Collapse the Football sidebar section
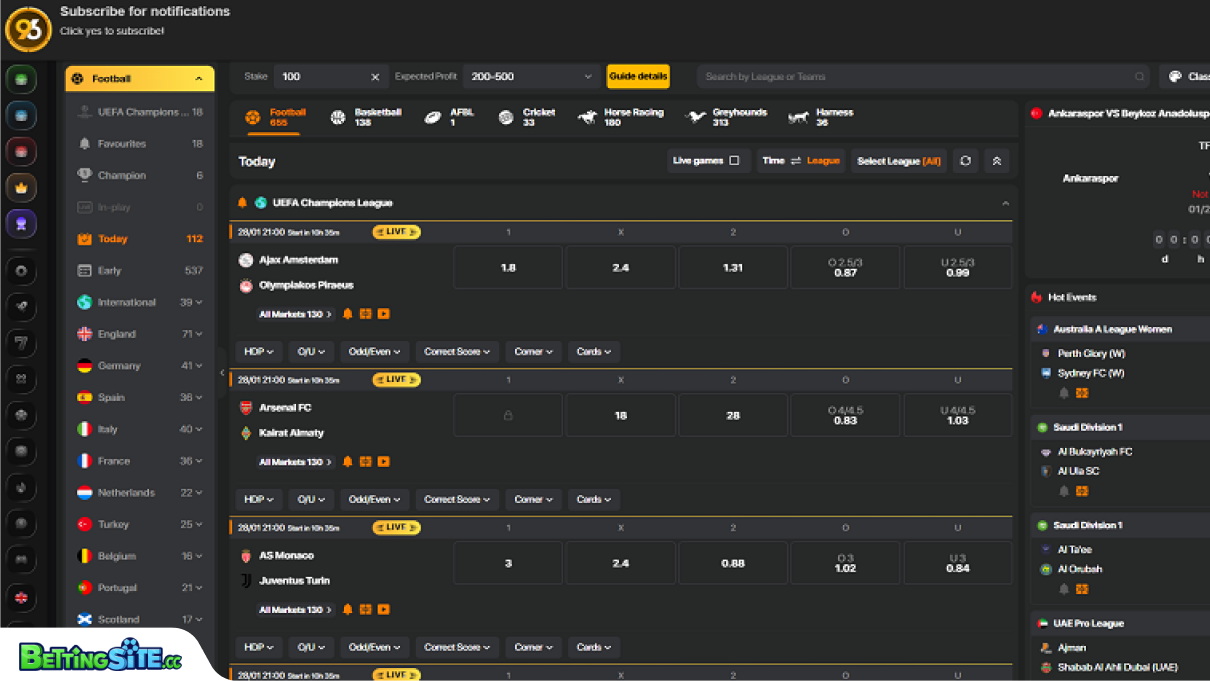This screenshot has width=1210, height=681. point(140,79)
